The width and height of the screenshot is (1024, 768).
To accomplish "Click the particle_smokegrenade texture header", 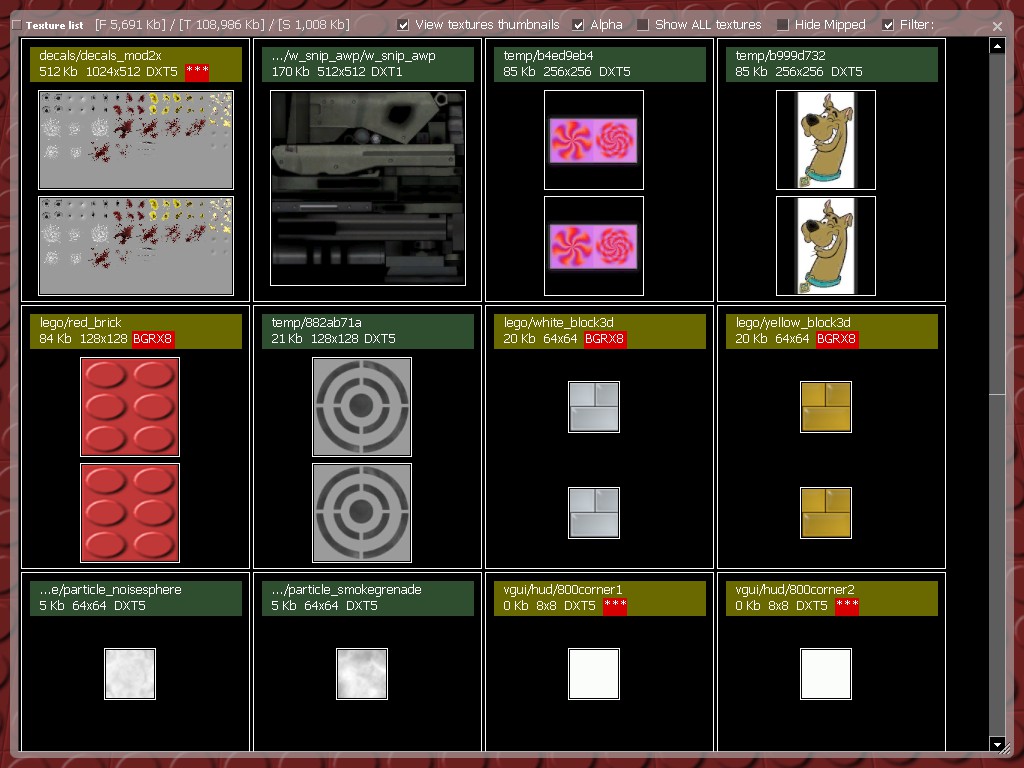I will pos(368,597).
